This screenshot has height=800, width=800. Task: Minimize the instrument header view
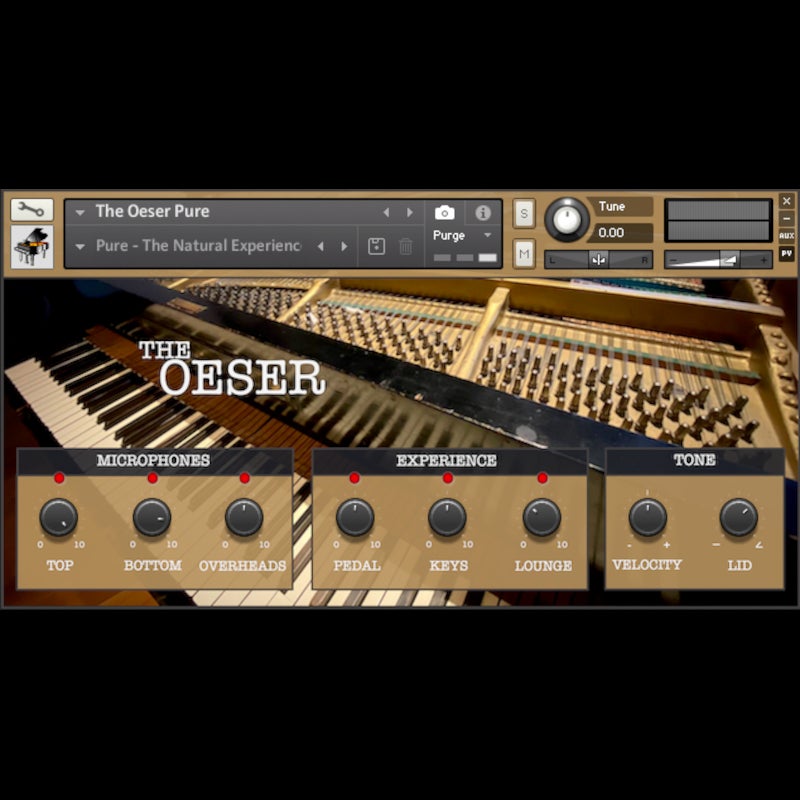coord(786,218)
